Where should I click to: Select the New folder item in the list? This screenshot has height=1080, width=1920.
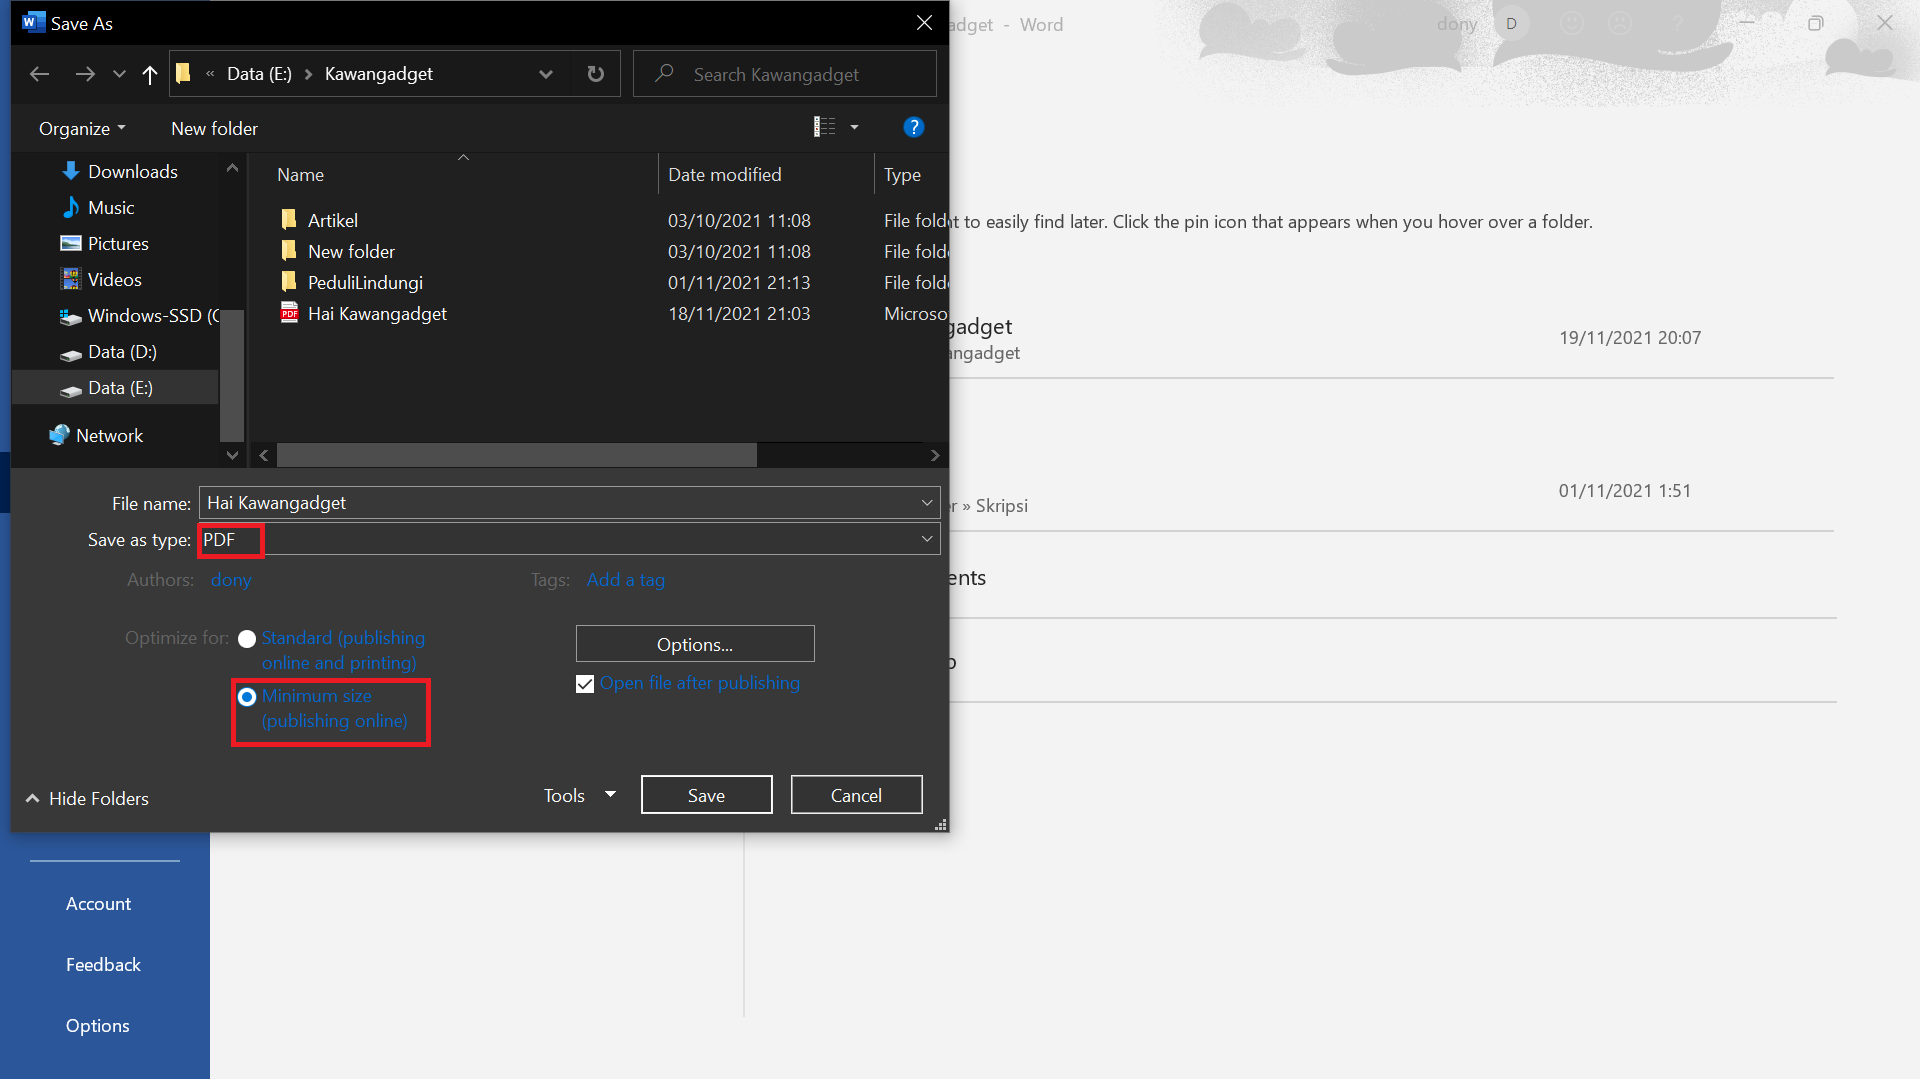point(351,252)
